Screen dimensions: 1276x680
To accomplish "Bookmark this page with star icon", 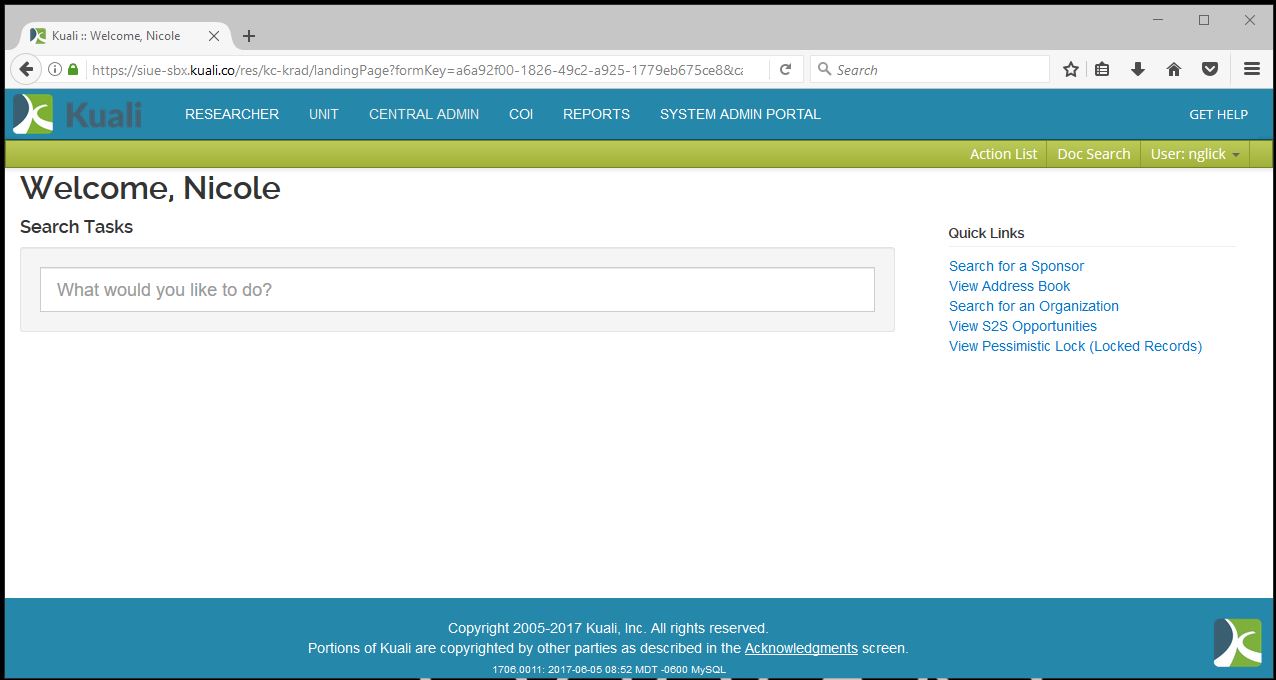I will pos(1071,70).
